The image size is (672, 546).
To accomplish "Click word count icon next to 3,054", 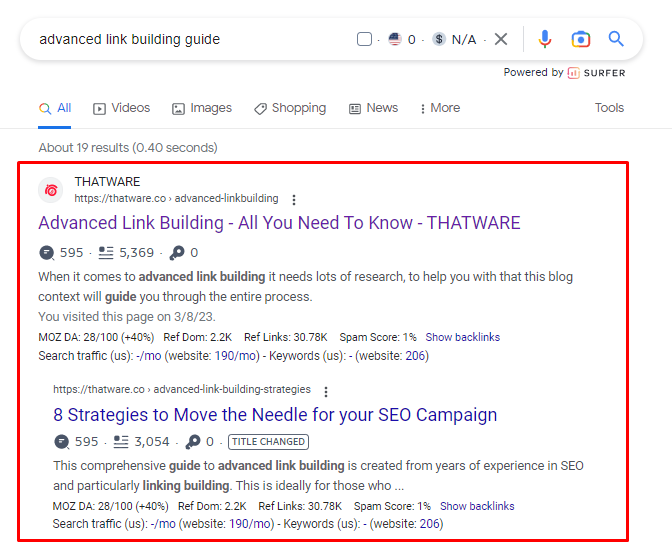I will coord(121,442).
